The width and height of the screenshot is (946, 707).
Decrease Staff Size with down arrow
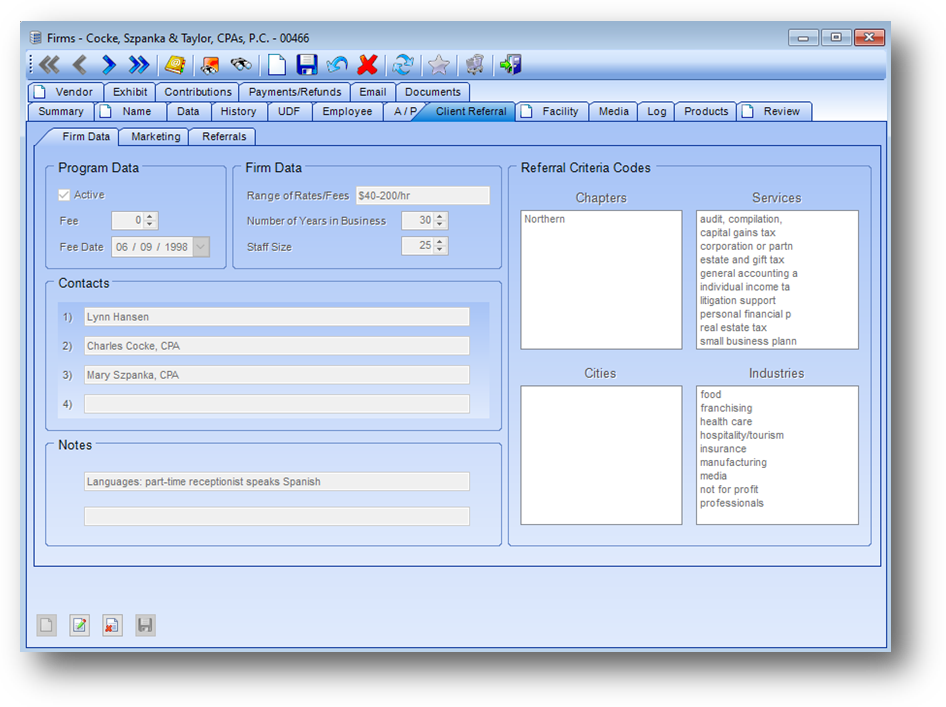pyautogui.click(x=440, y=250)
